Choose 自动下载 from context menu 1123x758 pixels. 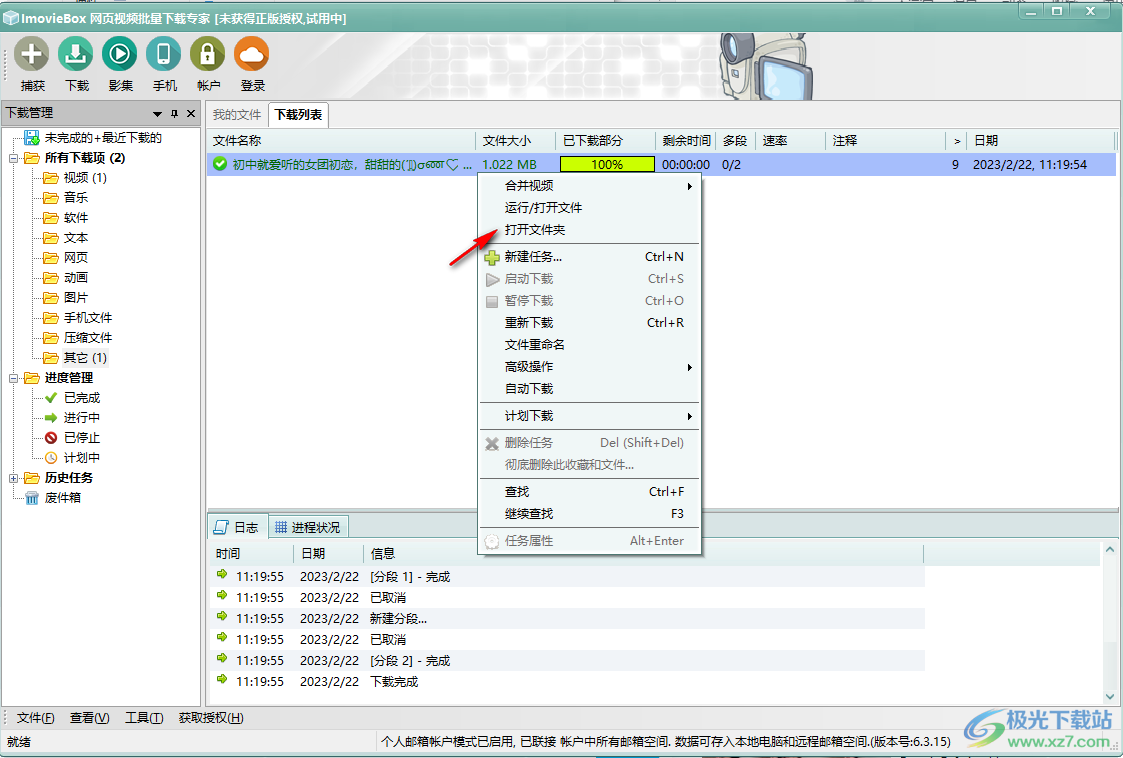coord(589,389)
